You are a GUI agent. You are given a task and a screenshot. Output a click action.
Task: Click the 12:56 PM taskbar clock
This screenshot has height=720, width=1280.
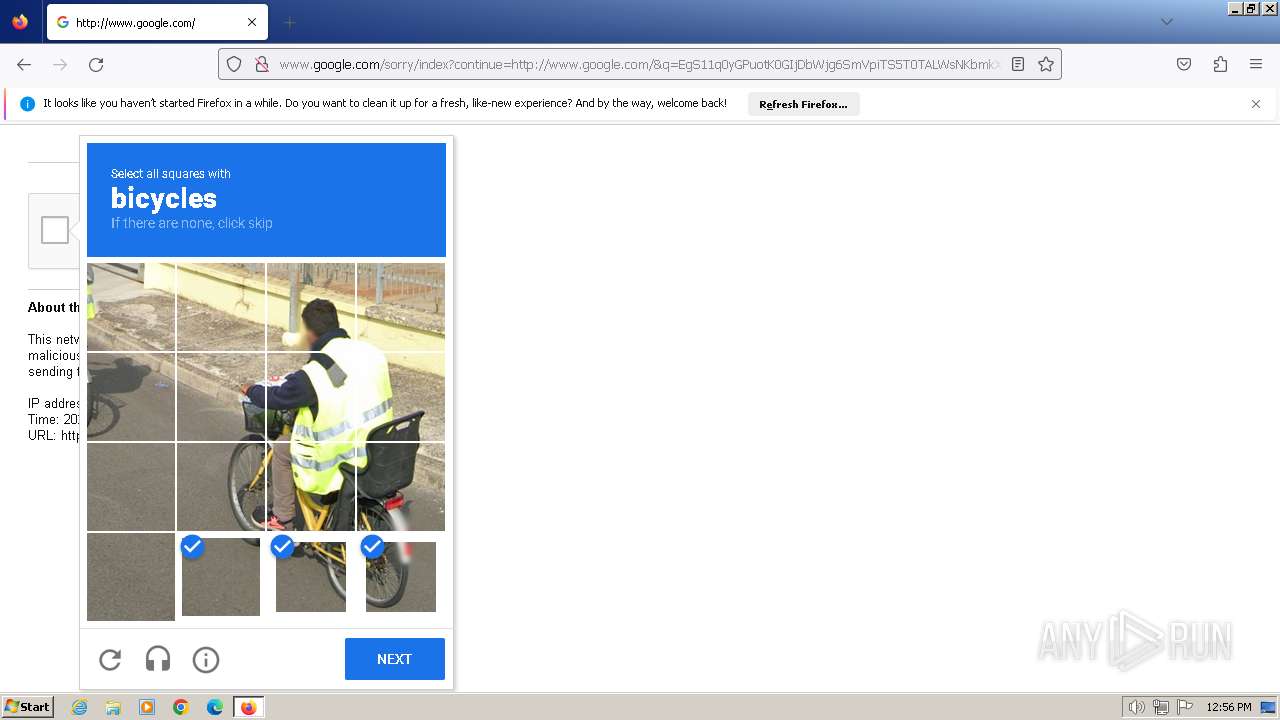point(1229,707)
